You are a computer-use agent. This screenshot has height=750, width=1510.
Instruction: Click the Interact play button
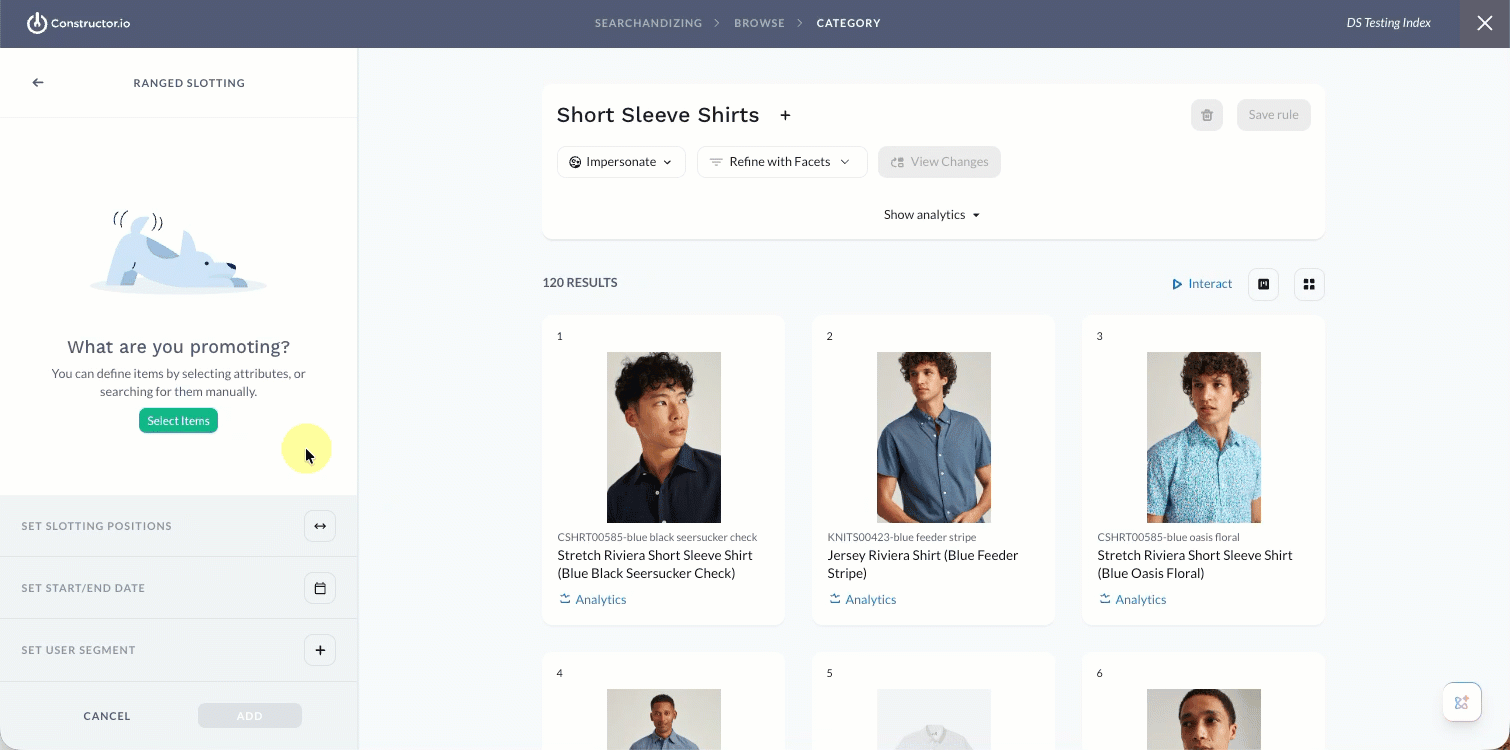point(1202,284)
